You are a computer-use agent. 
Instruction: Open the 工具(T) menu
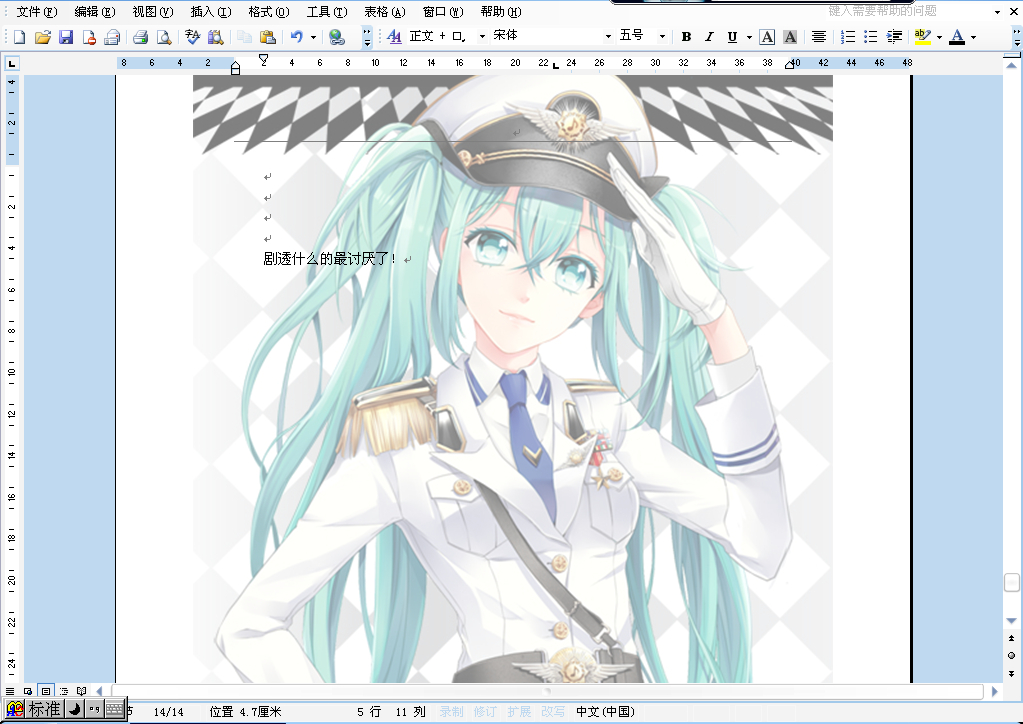[327, 12]
